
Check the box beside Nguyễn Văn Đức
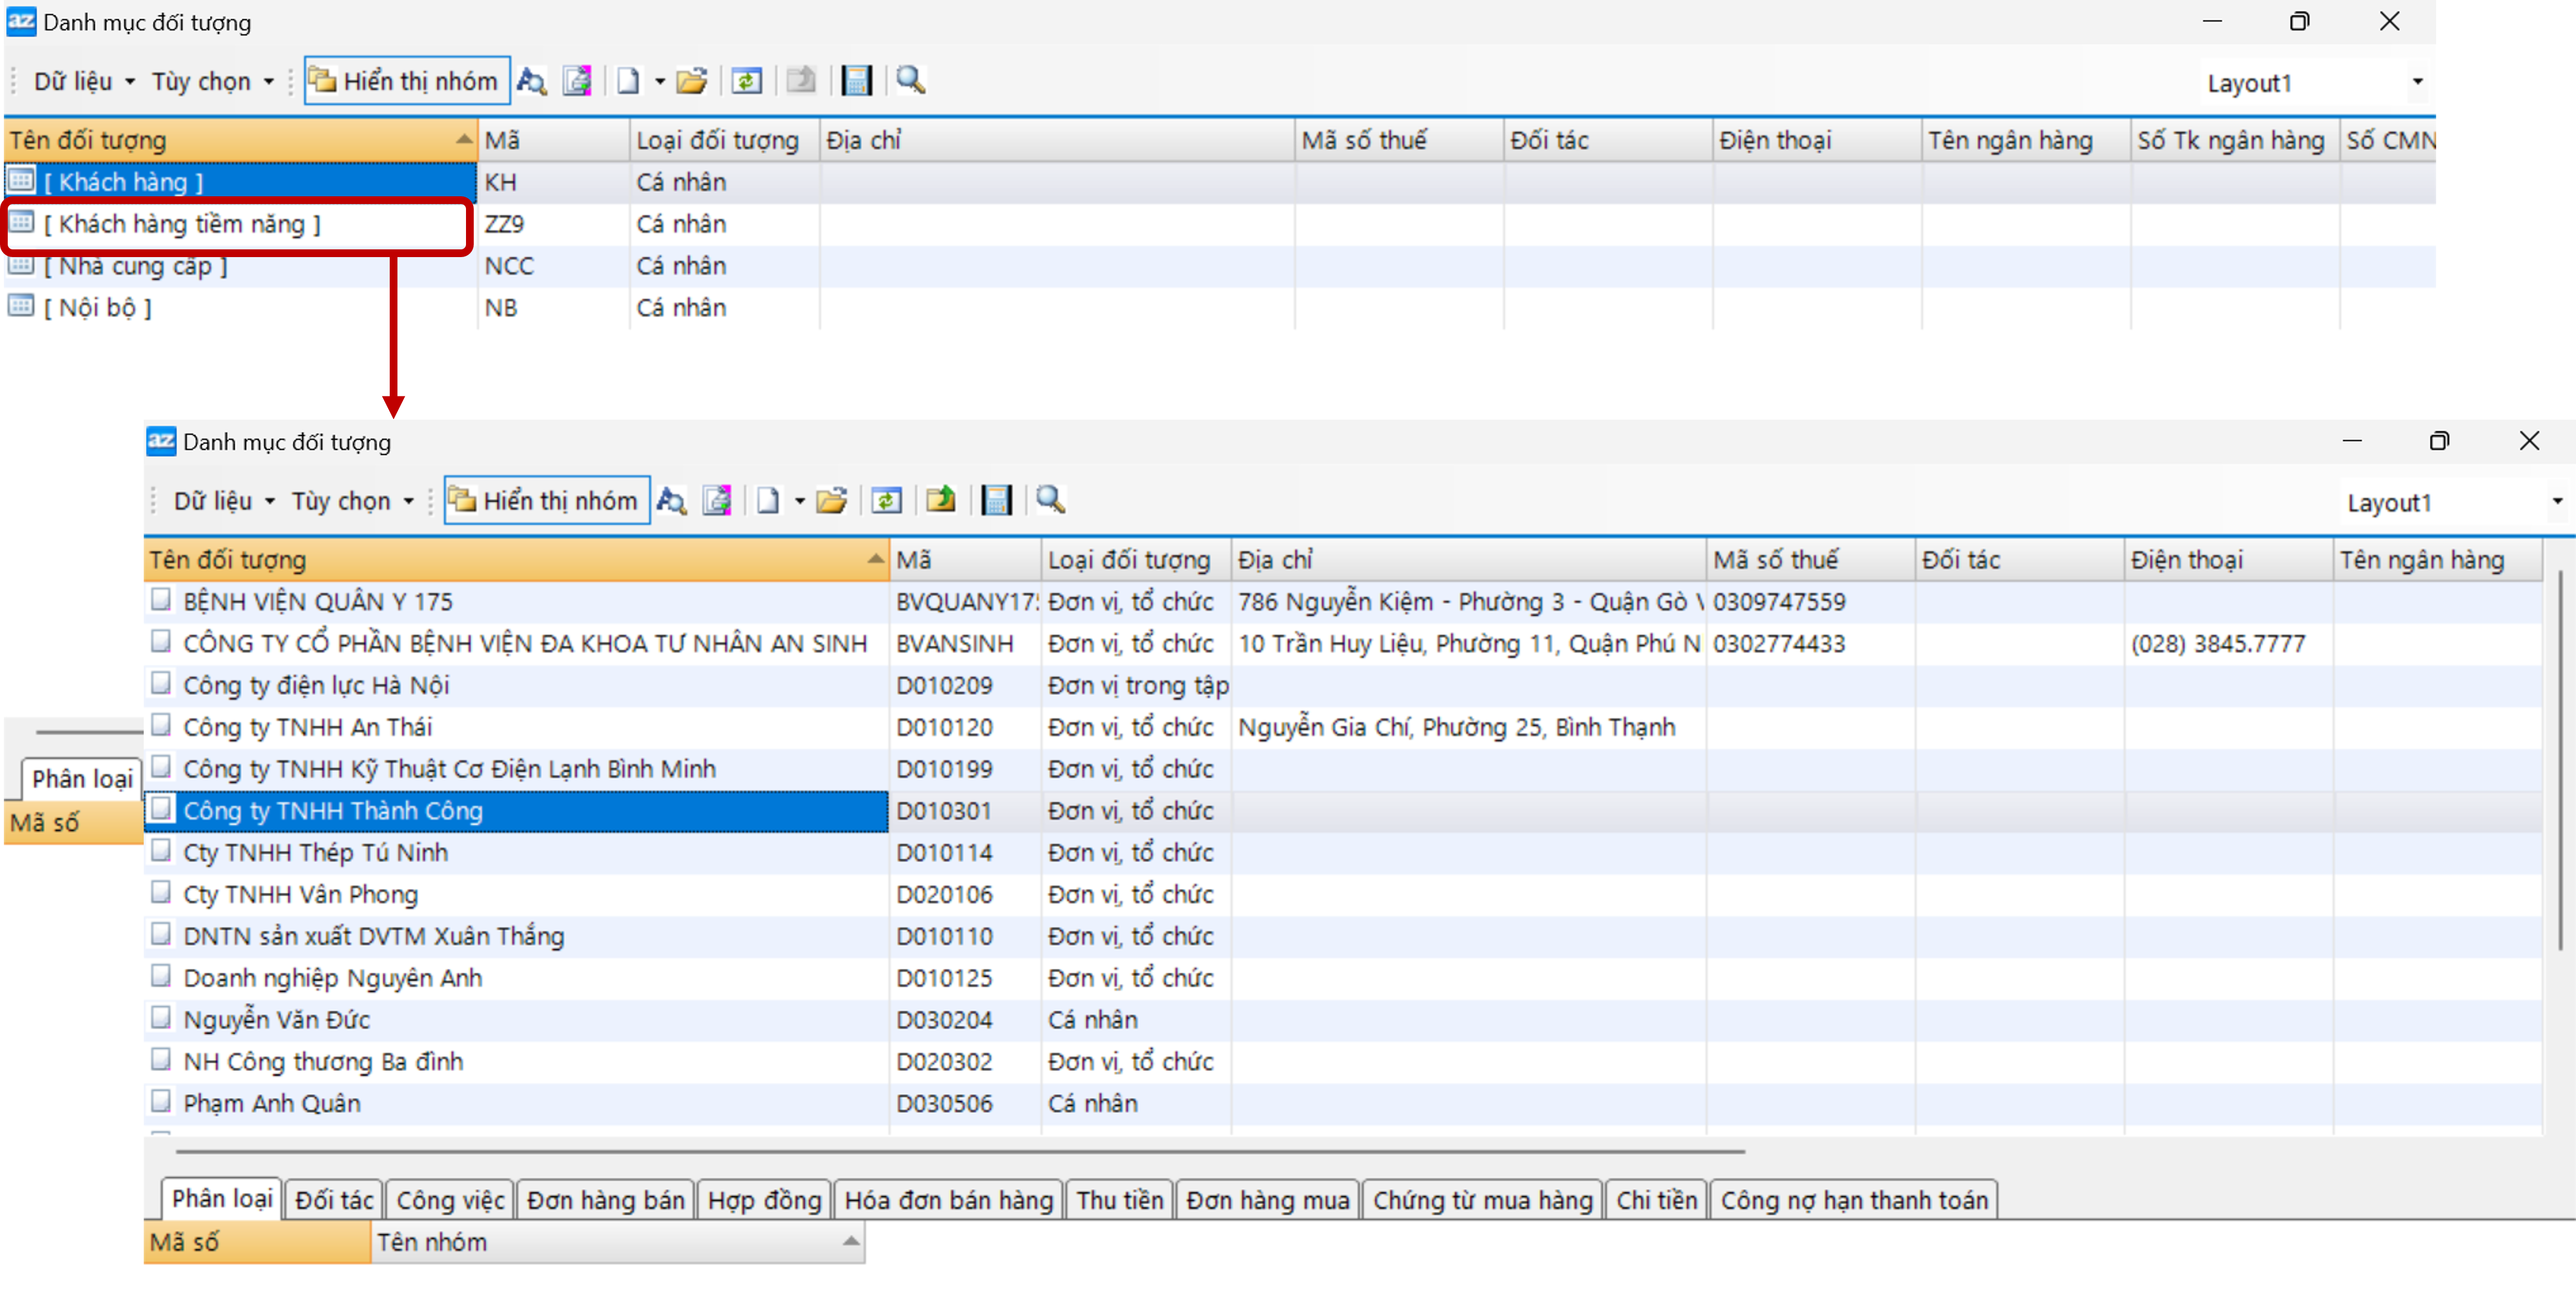click(x=161, y=1018)
